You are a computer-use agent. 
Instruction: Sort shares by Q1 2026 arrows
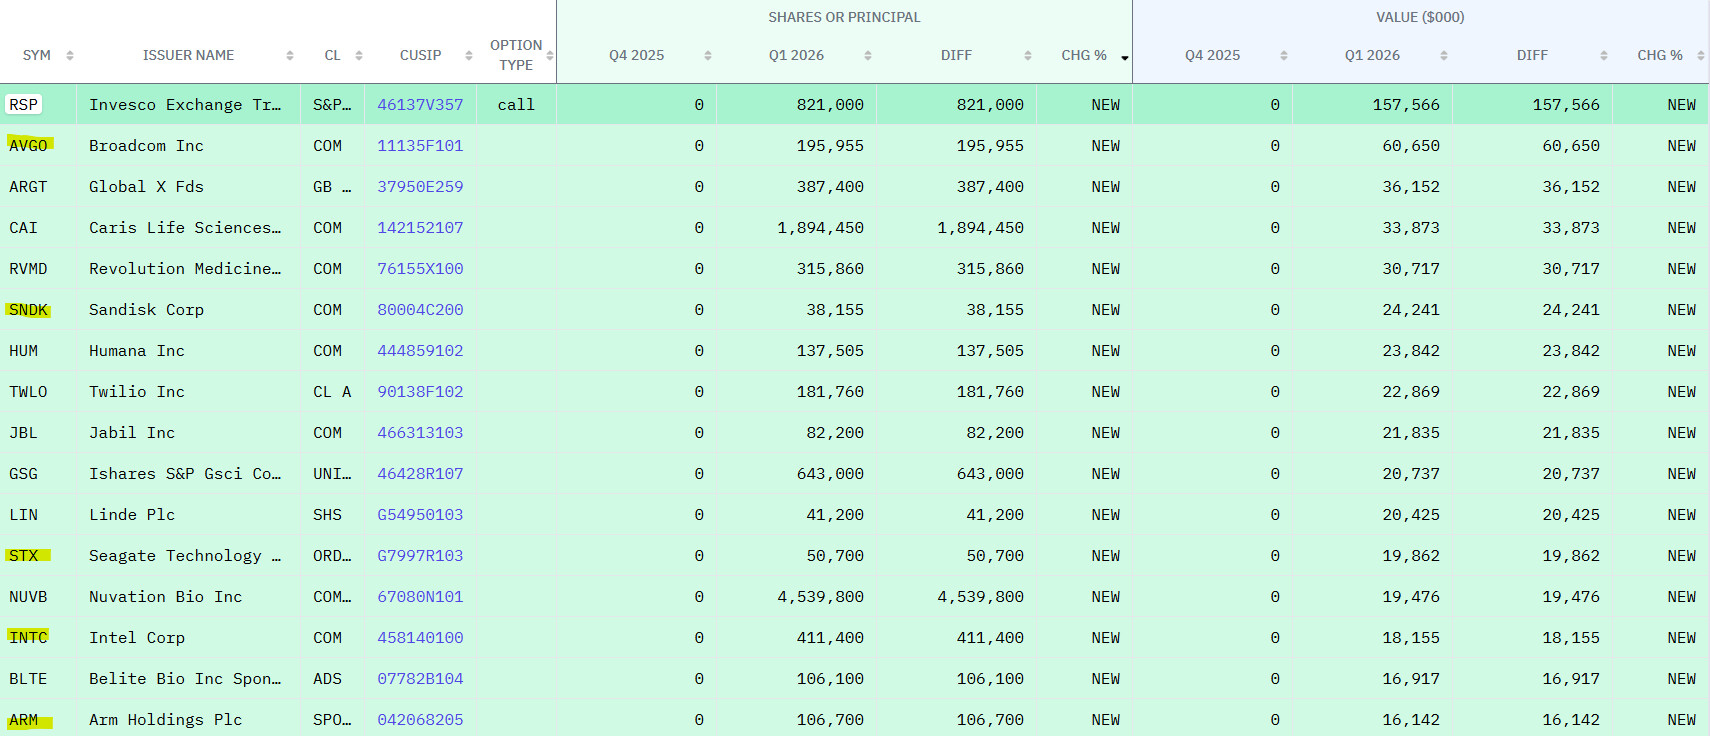(868, 56)
